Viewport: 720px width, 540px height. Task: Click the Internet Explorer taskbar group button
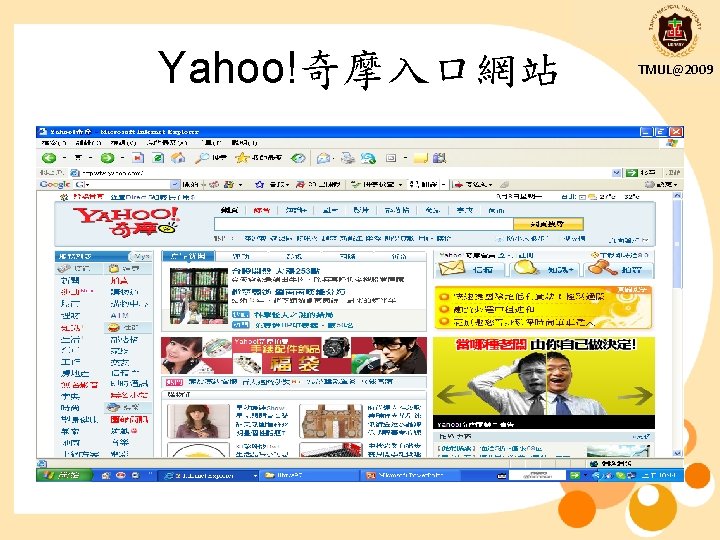coord(210,475)
